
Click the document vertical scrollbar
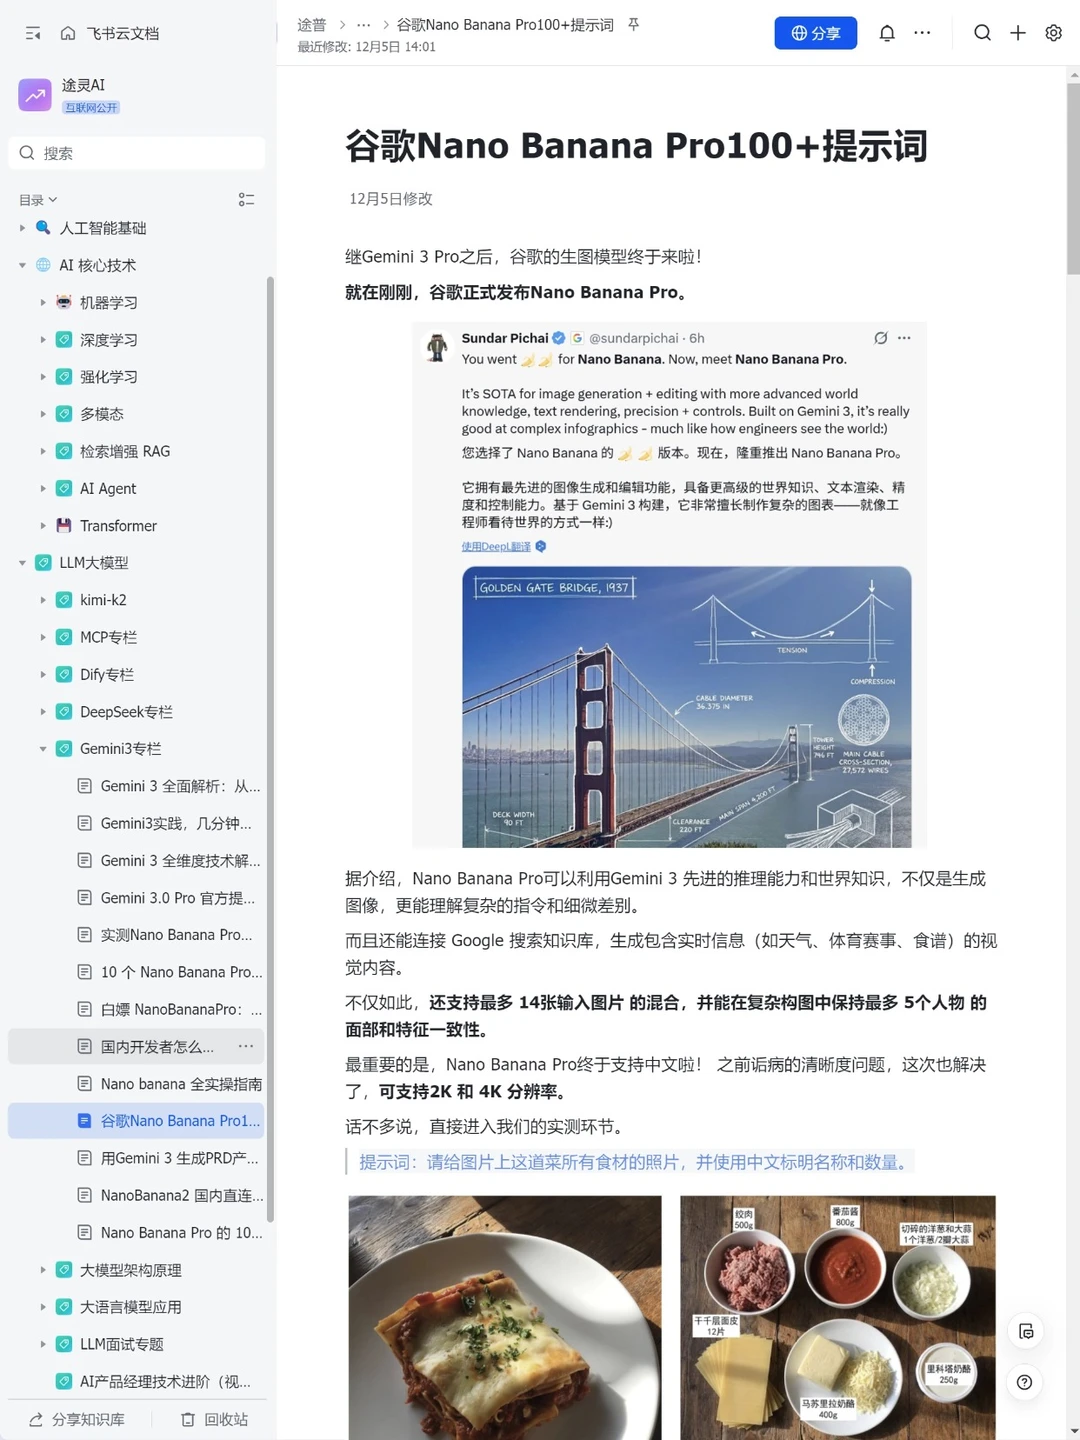(1073, 178)
